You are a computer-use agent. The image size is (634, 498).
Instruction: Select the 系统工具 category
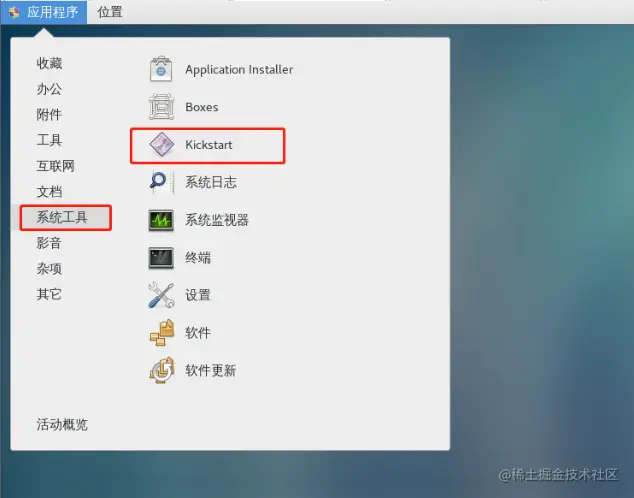[x=66, y=217]
